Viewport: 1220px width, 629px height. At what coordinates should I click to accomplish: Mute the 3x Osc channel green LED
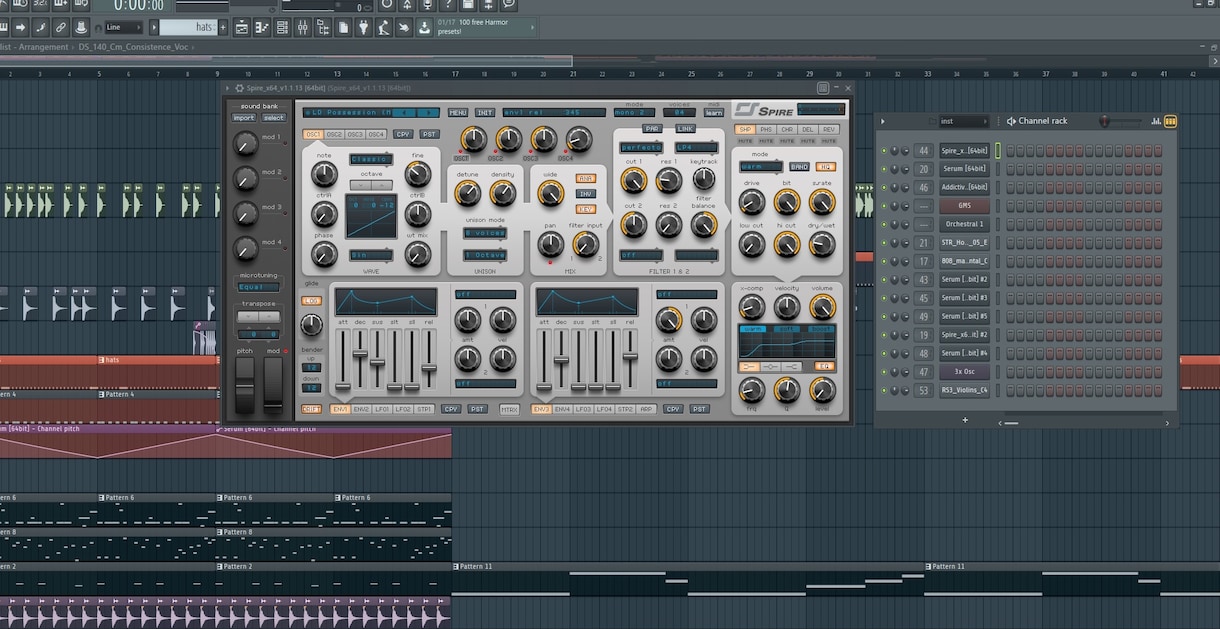[x=884, y=371]
